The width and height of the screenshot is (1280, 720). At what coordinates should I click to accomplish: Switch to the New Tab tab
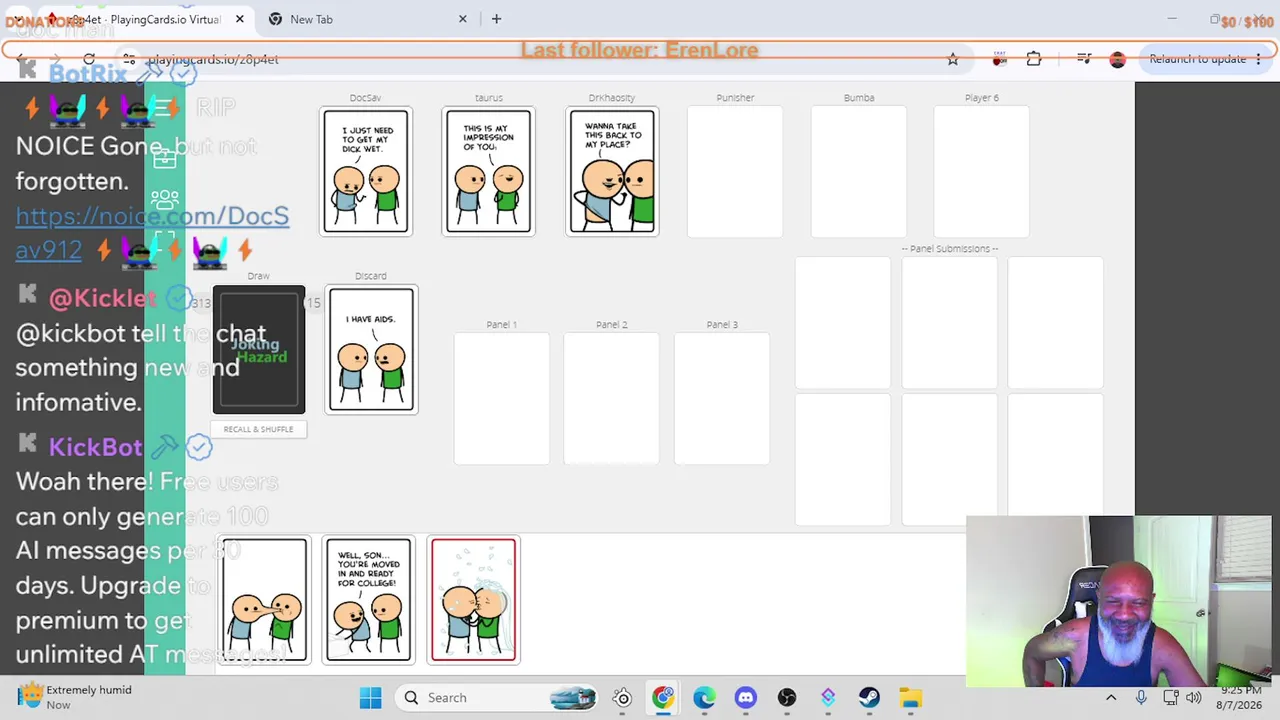click(367, 19)
